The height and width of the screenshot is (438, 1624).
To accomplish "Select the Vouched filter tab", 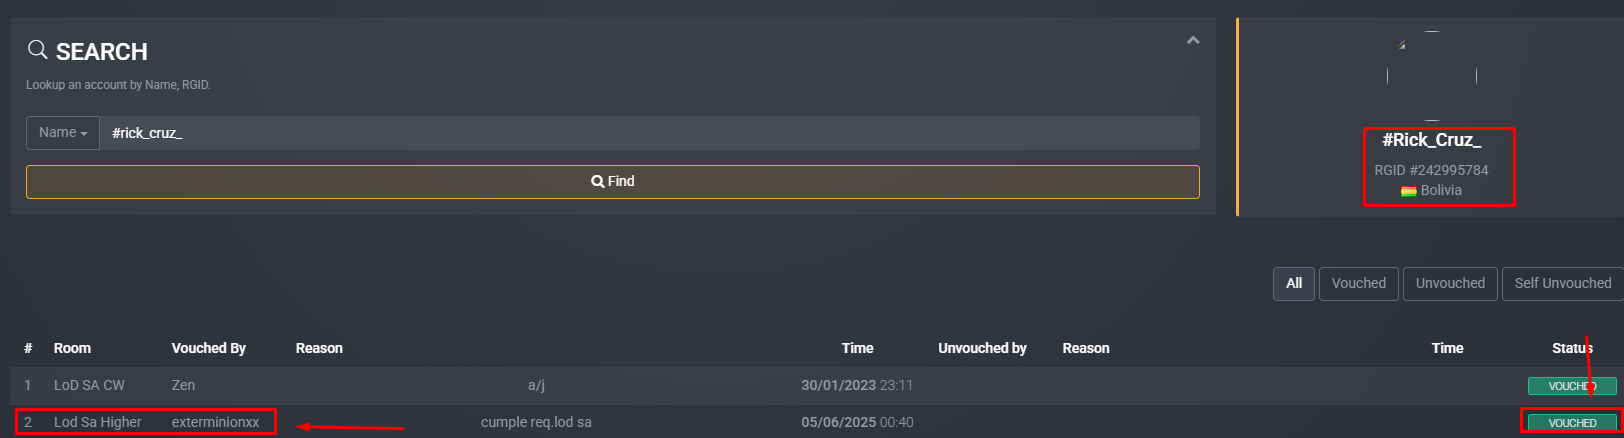I will click(1358, 283).
